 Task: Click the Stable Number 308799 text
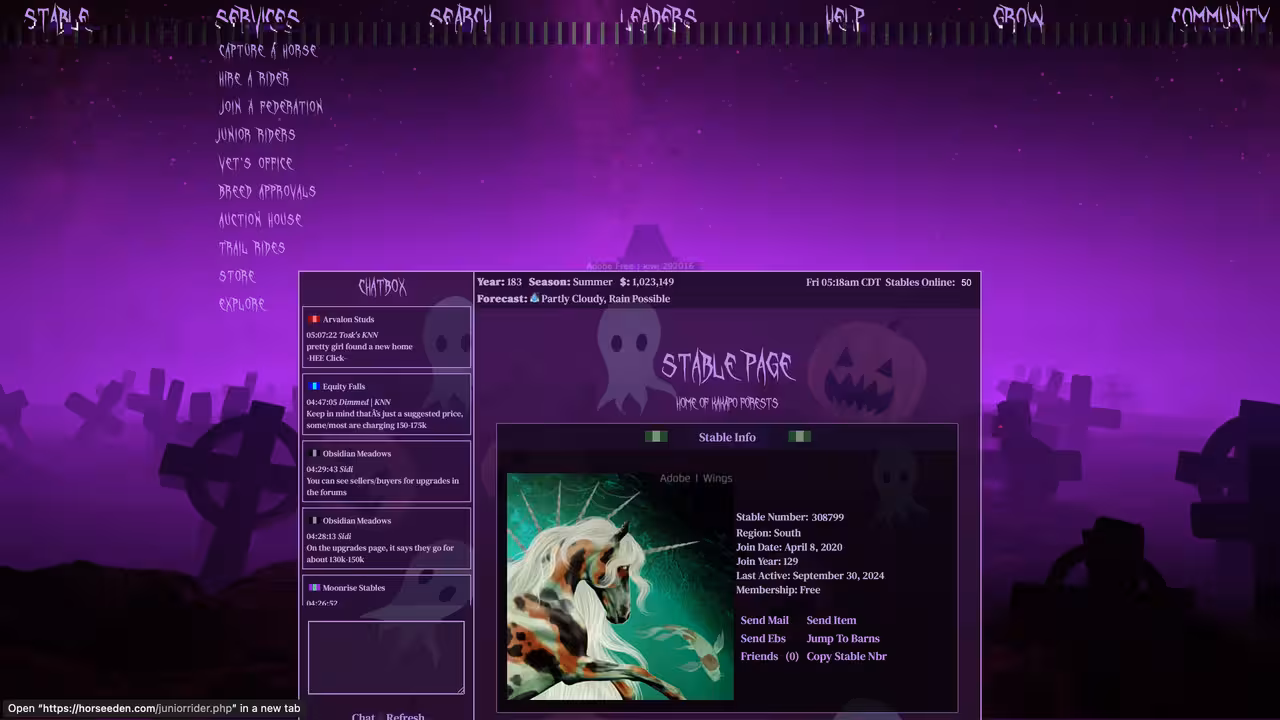point(790,517)
